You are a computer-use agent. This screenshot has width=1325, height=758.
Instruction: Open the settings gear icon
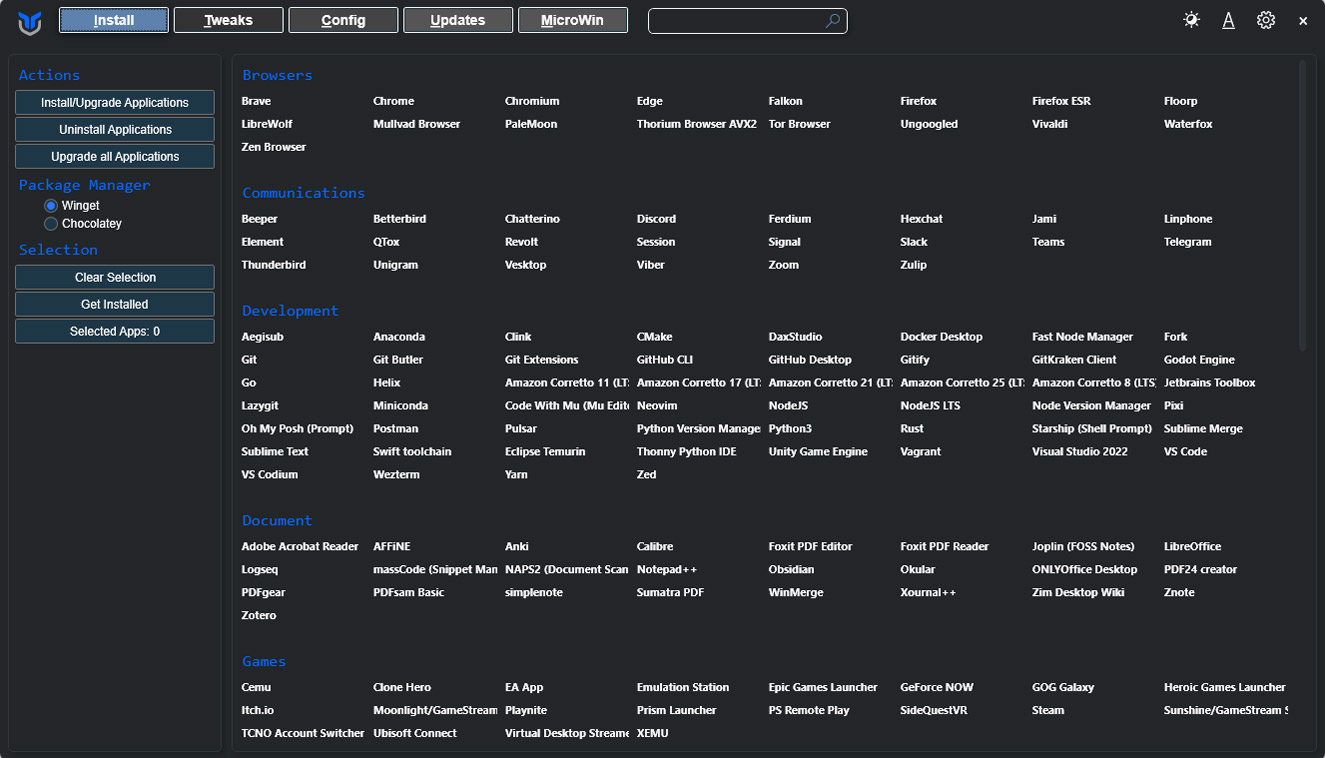(x=1266, y=20)
